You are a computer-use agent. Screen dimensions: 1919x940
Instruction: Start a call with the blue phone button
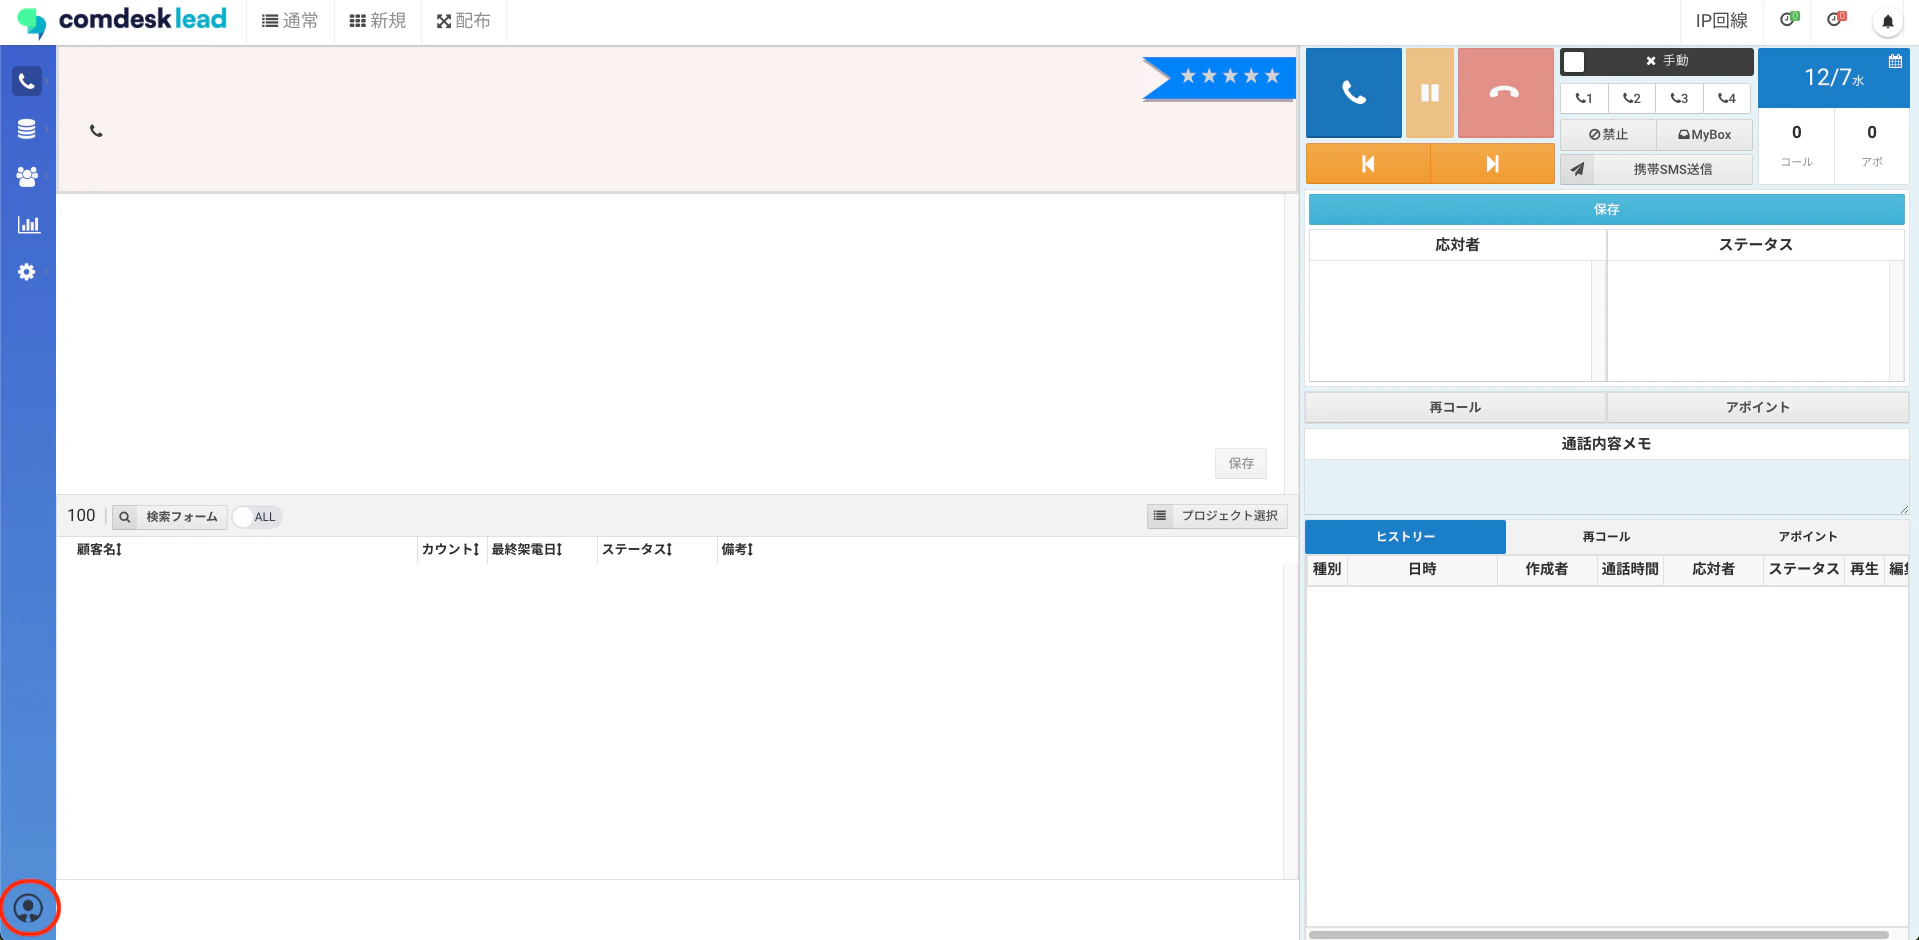pyautogui.click(x=1353, y=93)
